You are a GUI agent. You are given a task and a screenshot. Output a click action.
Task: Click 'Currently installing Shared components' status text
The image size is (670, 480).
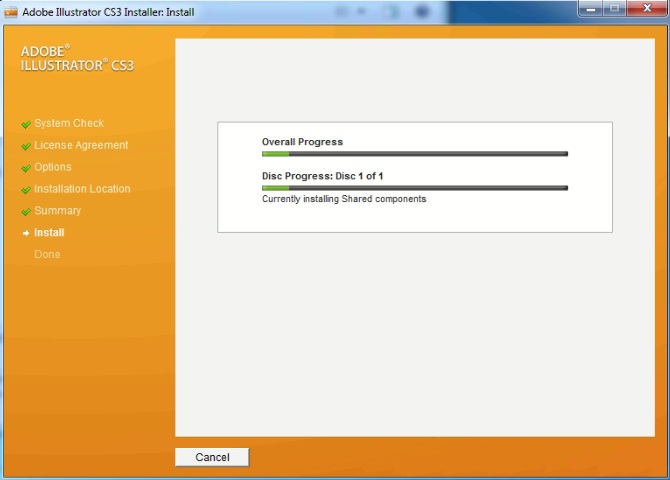(x=344, y=199)
